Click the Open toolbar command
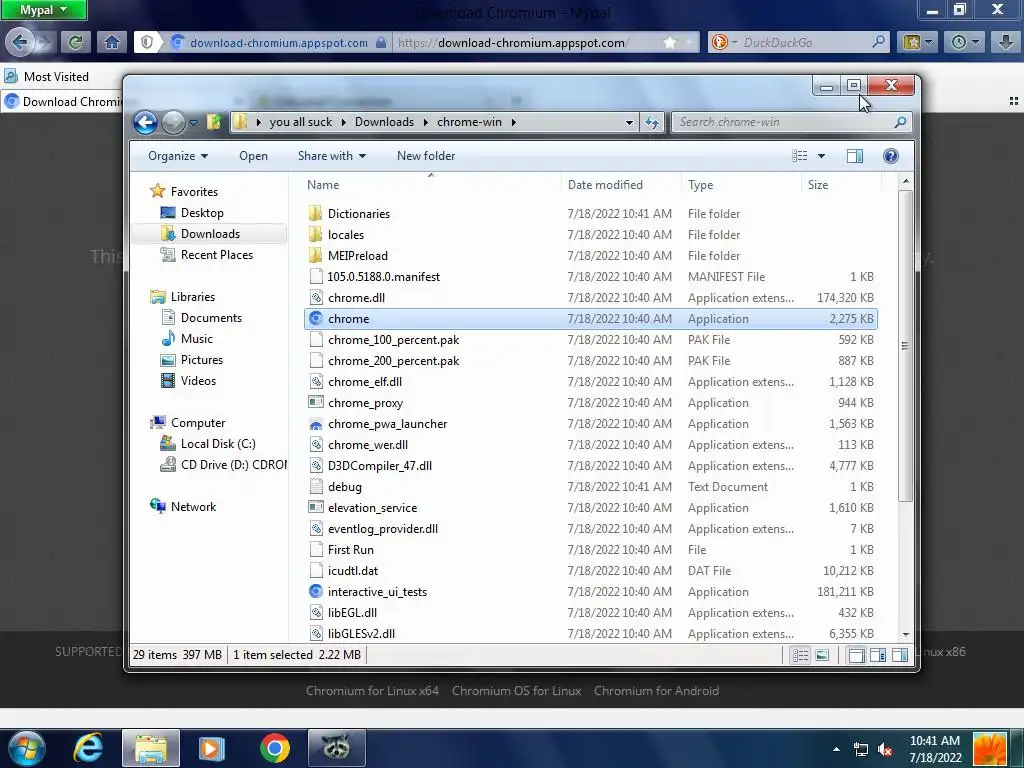 (253, 156)
